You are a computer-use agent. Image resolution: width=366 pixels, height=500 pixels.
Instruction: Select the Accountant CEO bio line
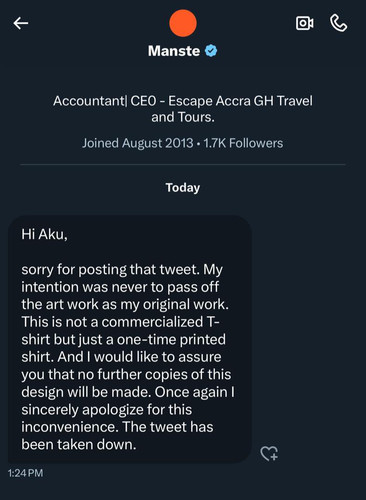tap(183, 101)
